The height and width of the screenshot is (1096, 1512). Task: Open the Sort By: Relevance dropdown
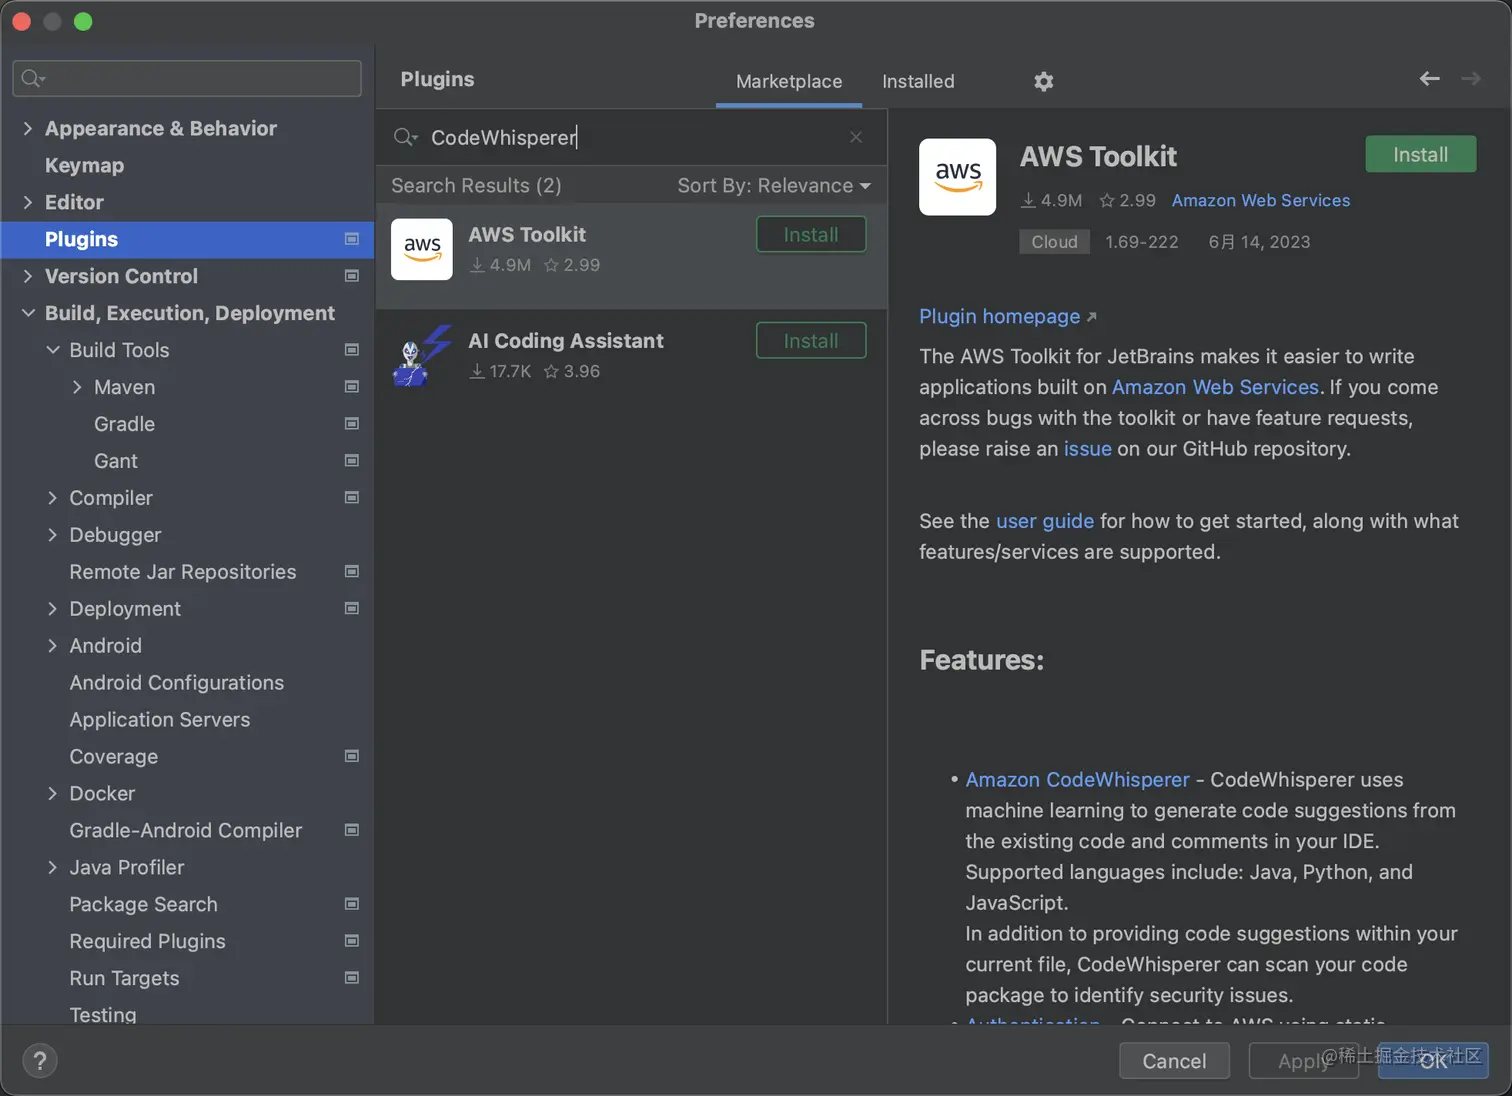point(774,186)
